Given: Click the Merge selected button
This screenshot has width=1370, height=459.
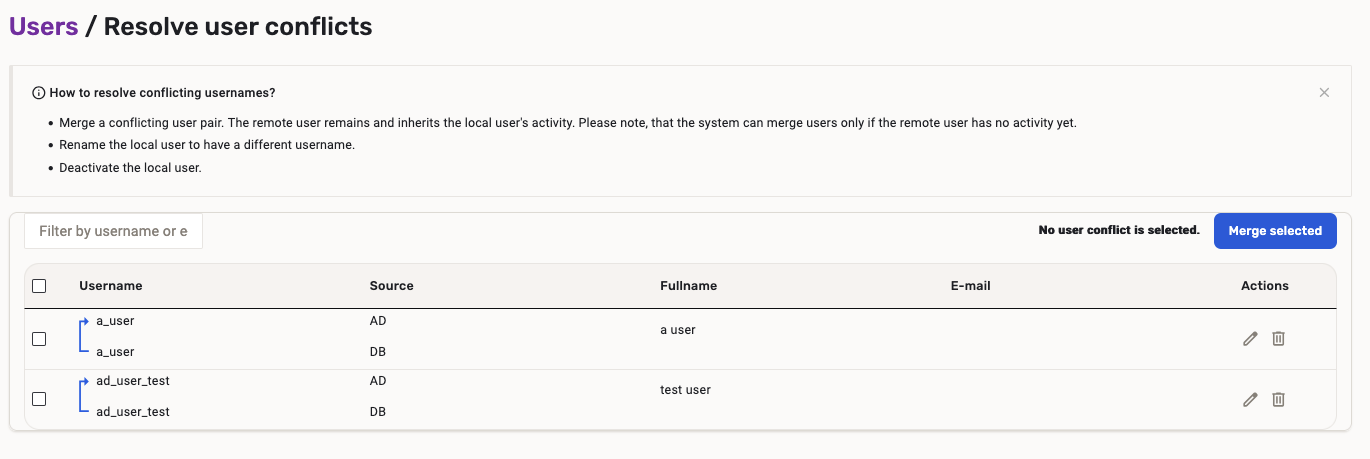Looking at the screenshot, I should click(1275, 231).
